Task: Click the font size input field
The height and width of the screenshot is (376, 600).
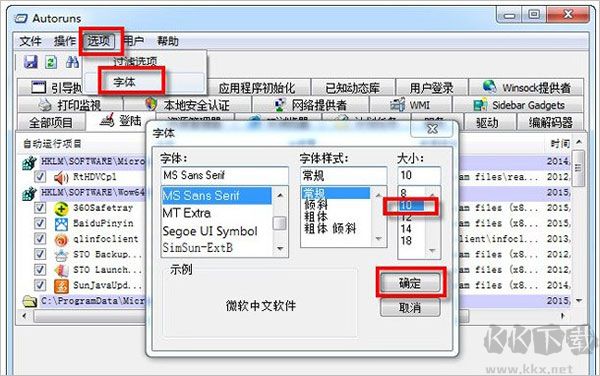Action: point(419,176)
